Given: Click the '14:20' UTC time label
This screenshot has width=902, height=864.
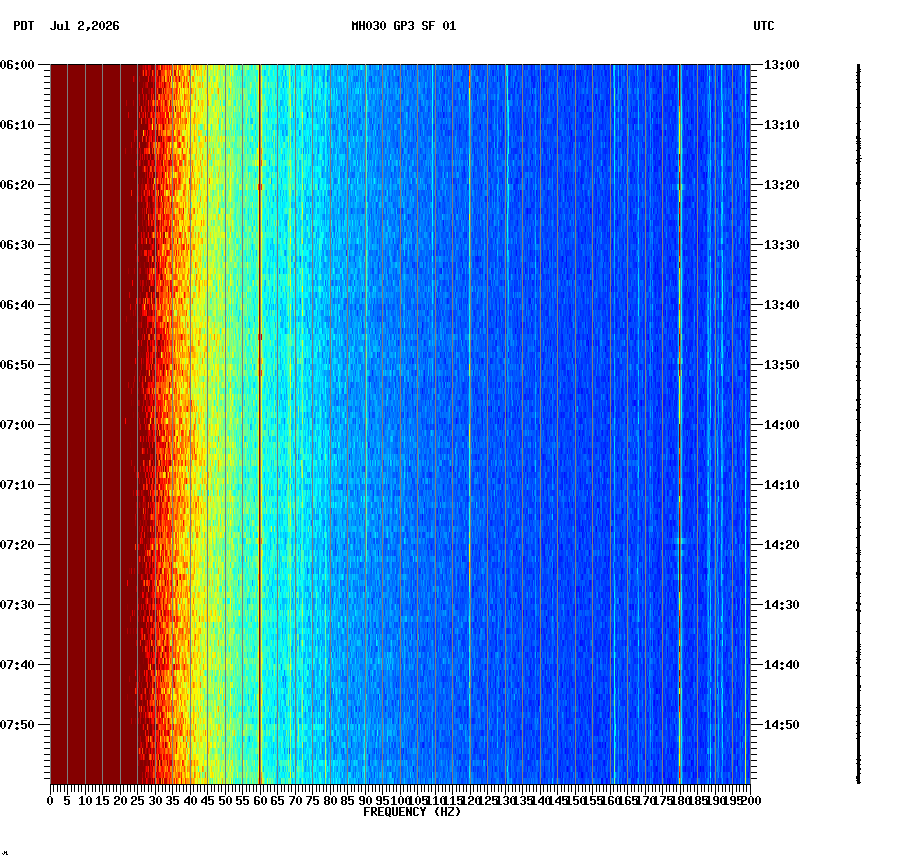Looking at the screenshot, I should coord(782,544).
